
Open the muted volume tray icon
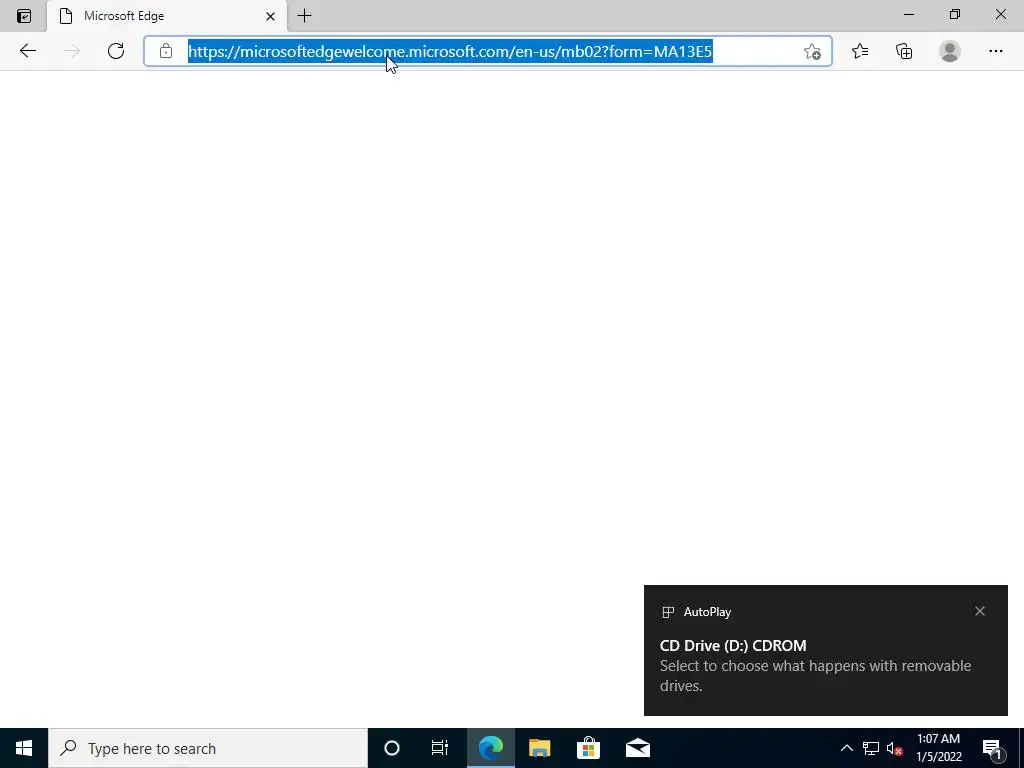(x=895, y=748)
